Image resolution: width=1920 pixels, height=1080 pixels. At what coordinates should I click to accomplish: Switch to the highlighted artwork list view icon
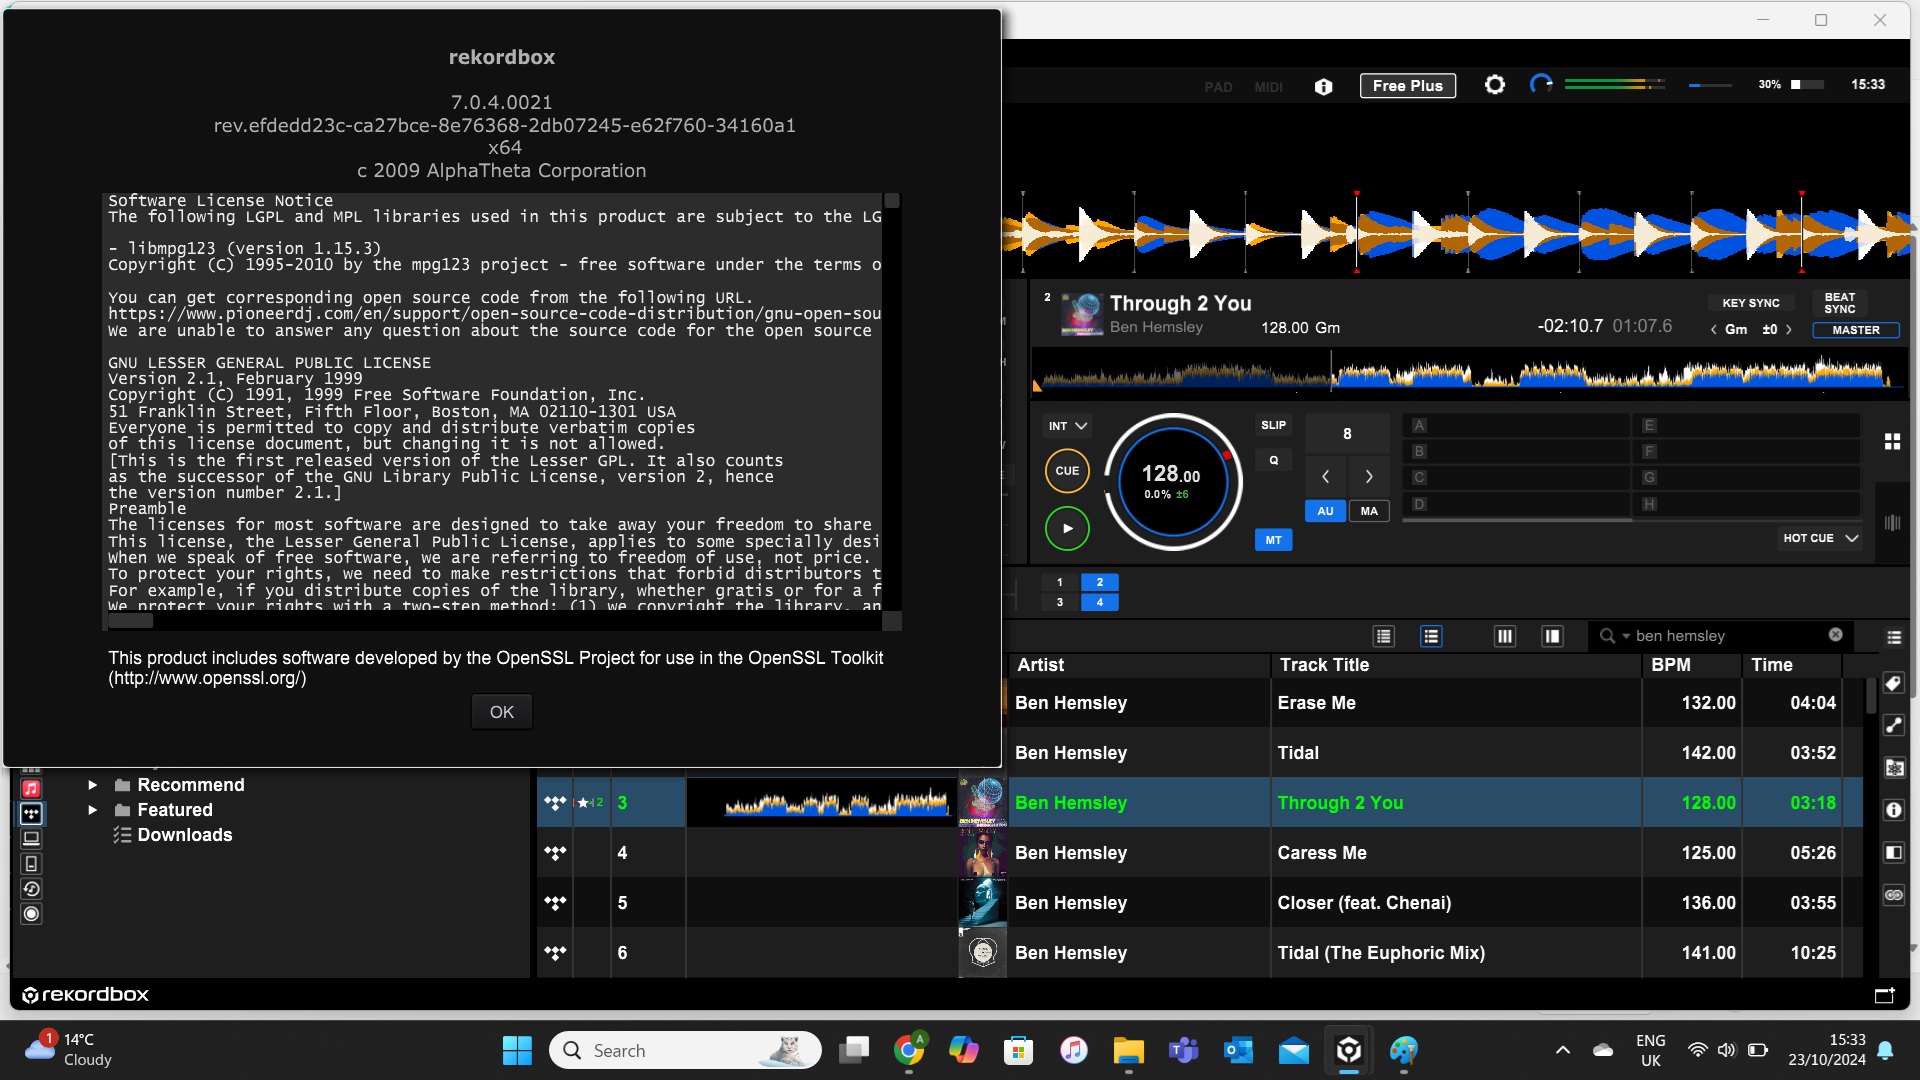click(1431, 636)
